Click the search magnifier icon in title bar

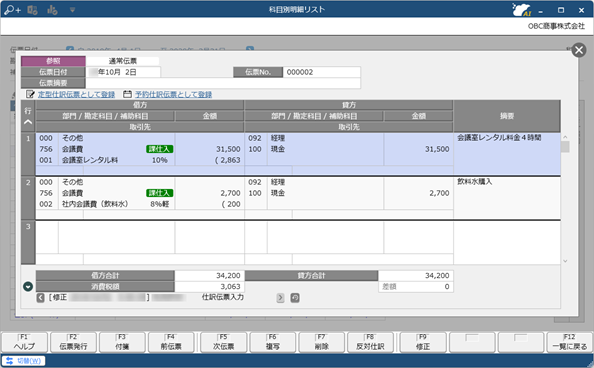tap(12, 10)
